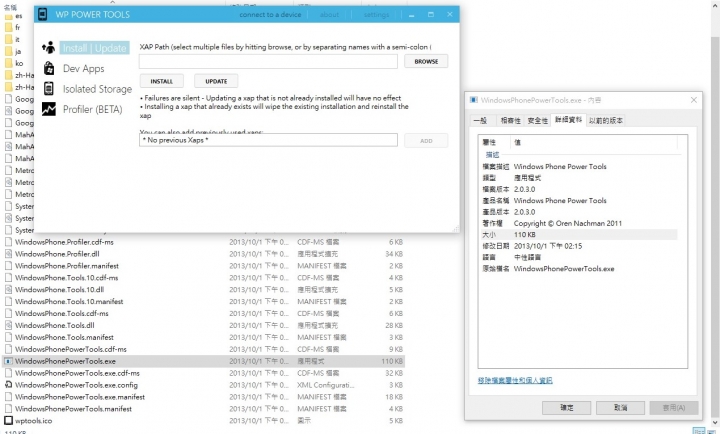Select WindowsPhone.Profiler.manifest file
The image size is (720, 434).
67,266
